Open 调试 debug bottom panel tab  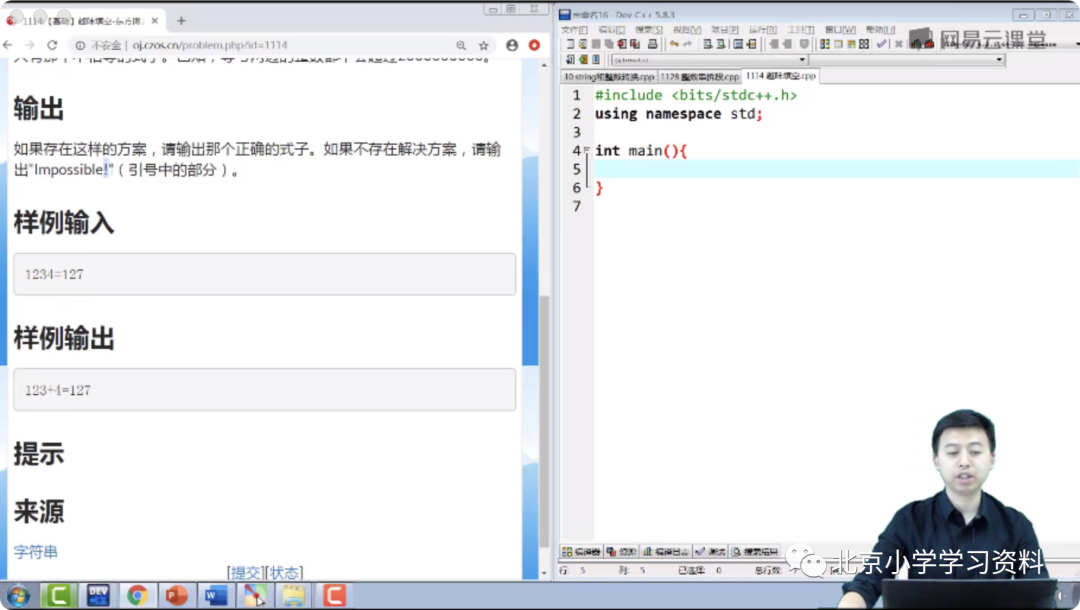pos(710,551)
